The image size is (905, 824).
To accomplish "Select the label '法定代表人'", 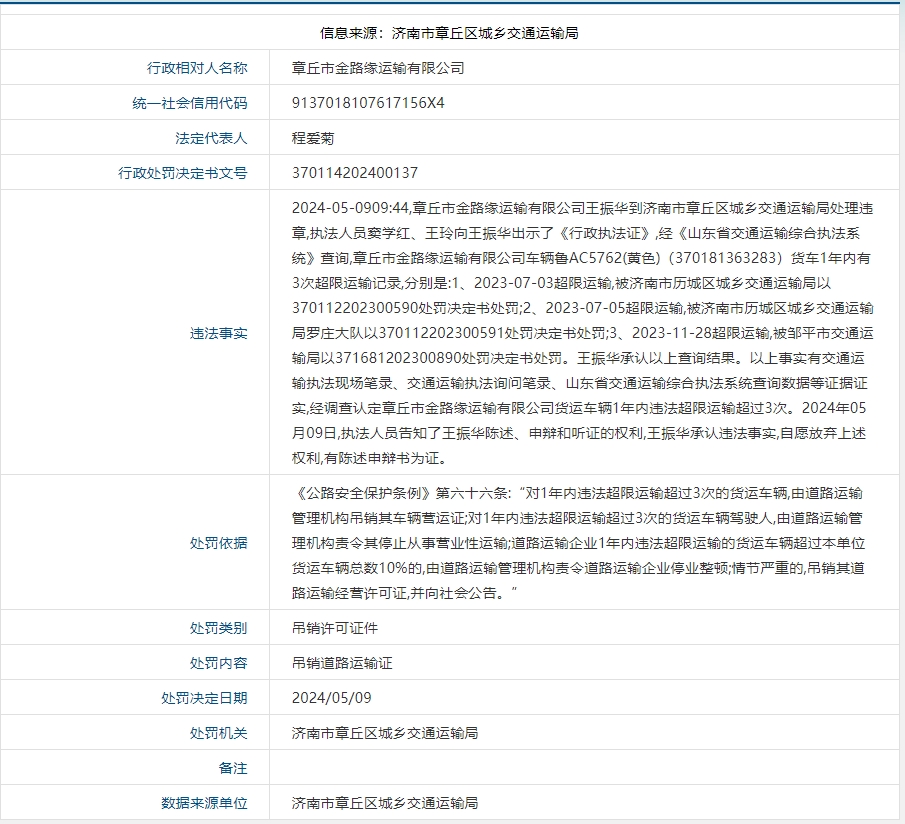I will click(211, 138).
